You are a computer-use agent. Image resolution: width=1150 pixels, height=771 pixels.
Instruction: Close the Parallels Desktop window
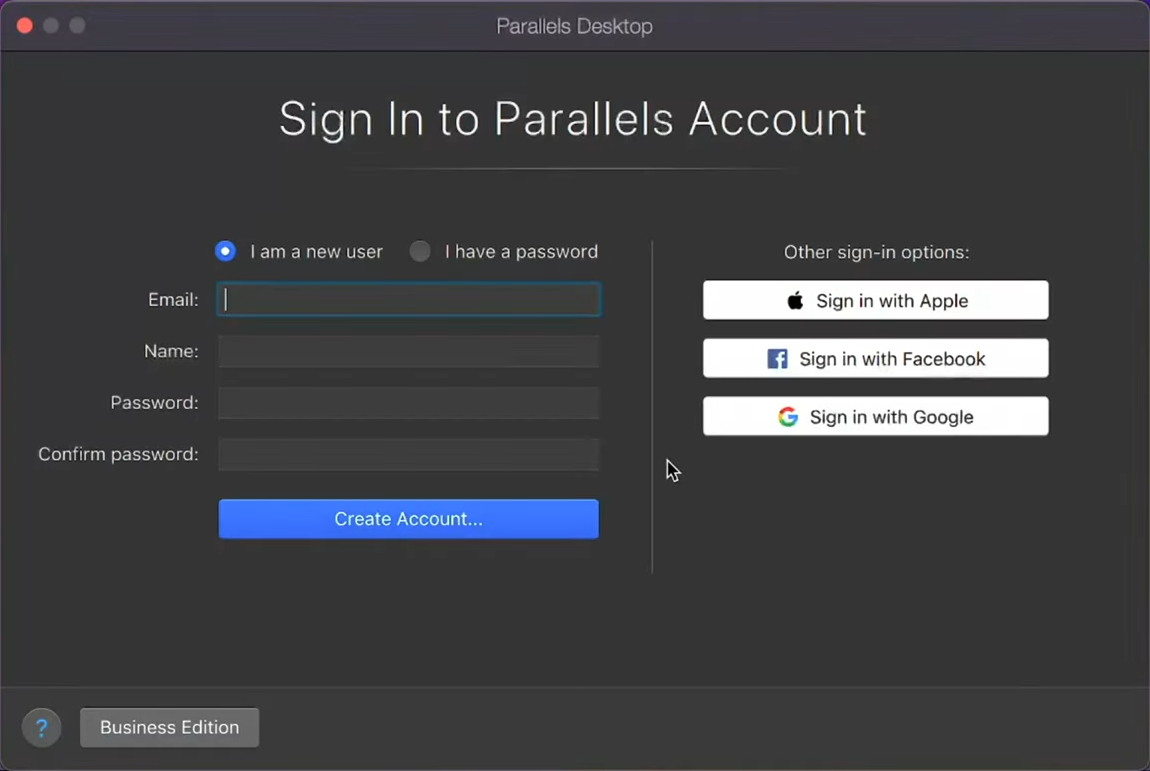(25, 26)
